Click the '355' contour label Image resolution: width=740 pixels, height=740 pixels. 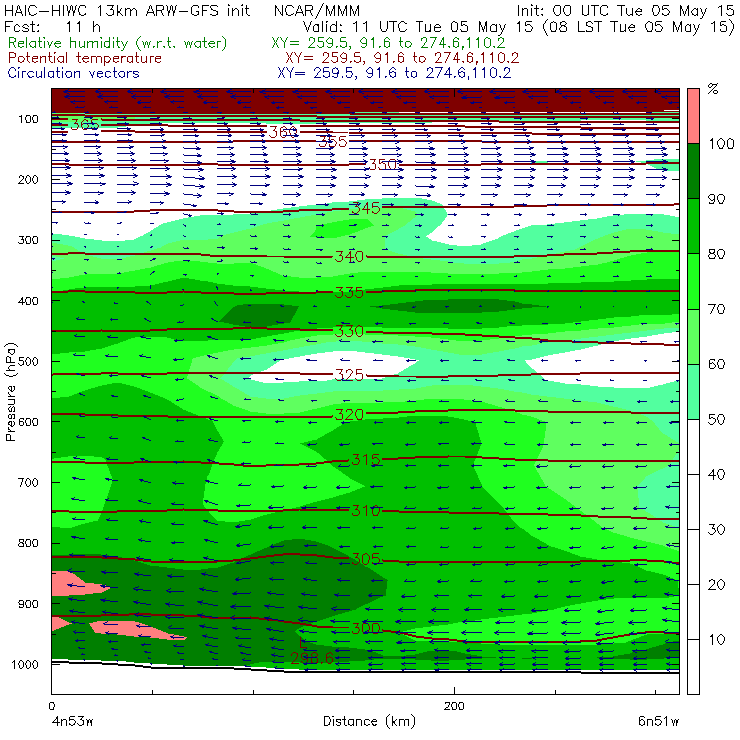pyautogui.click(x=333, y=141)
